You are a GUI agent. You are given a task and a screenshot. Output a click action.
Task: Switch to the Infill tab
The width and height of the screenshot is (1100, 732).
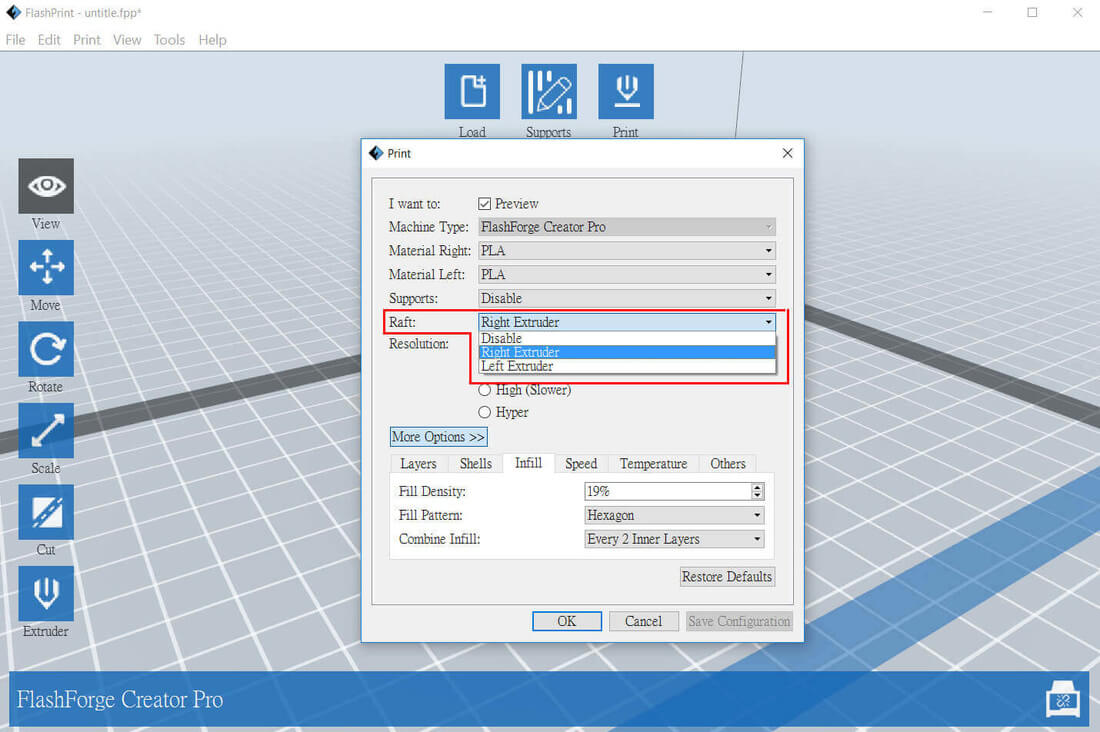[528, 463]
